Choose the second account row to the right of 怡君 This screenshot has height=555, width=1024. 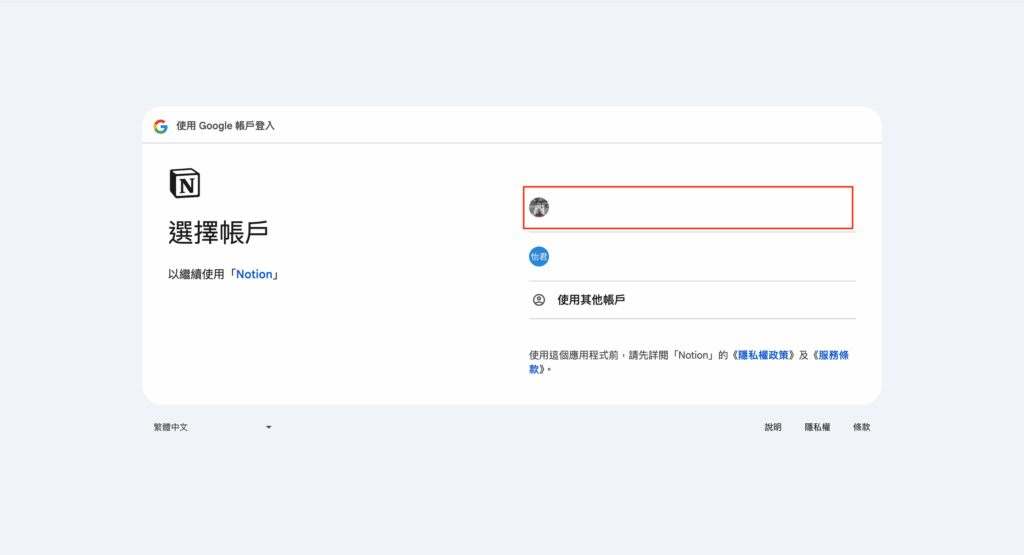tap(700, 257)
